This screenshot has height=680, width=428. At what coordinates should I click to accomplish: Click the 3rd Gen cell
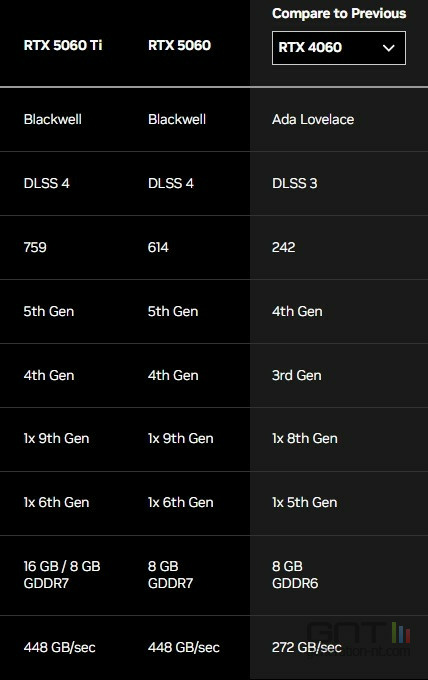297,375
